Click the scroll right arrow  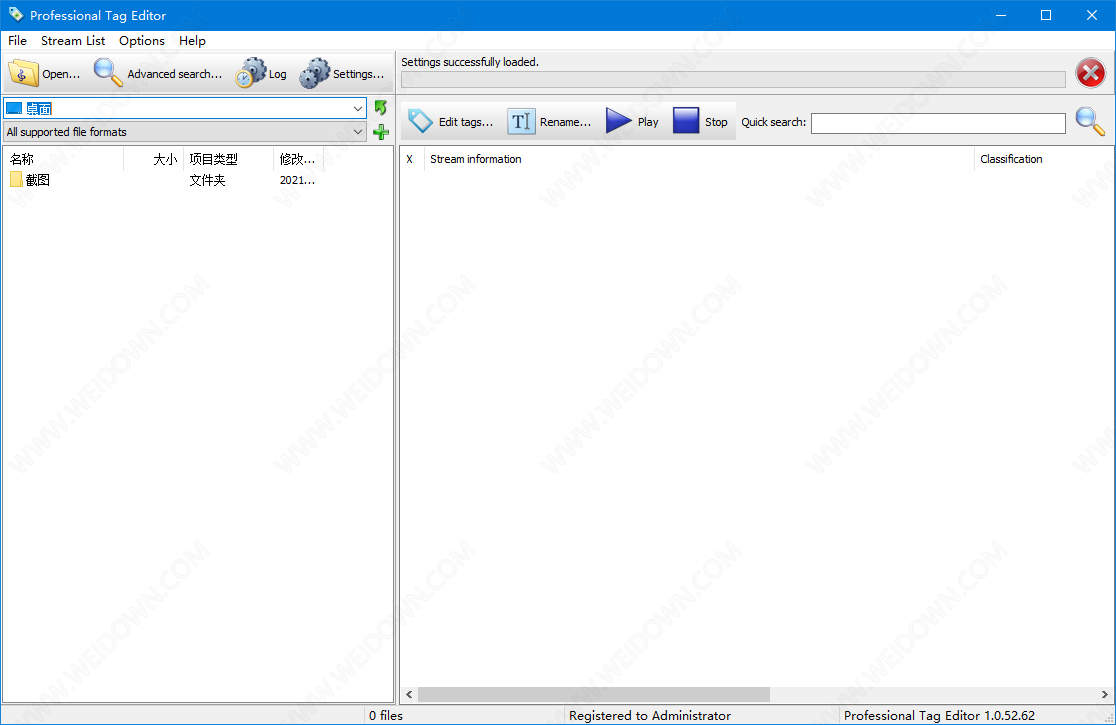click(x=1104, y=694)
